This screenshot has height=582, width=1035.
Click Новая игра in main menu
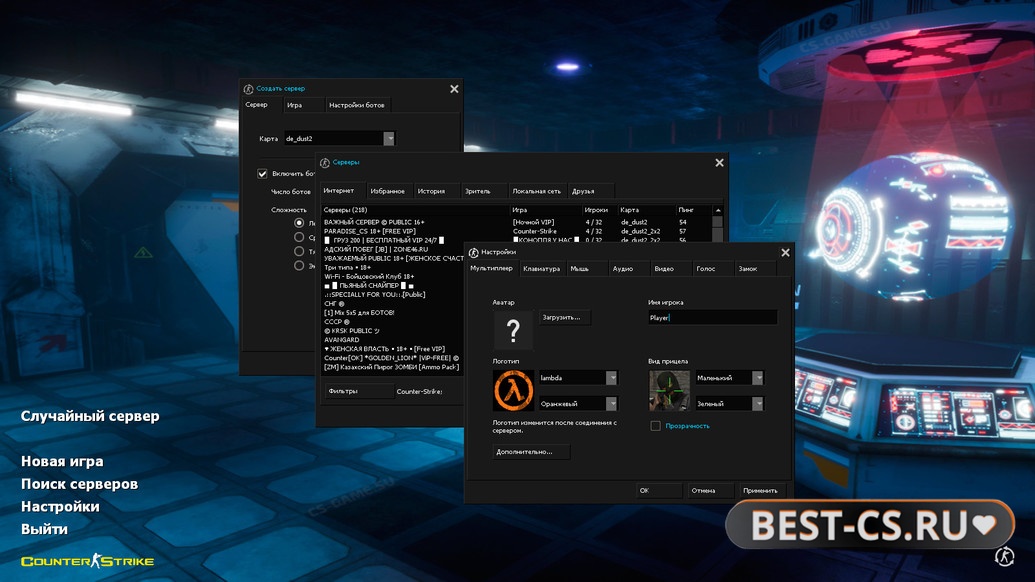[62, 461]
